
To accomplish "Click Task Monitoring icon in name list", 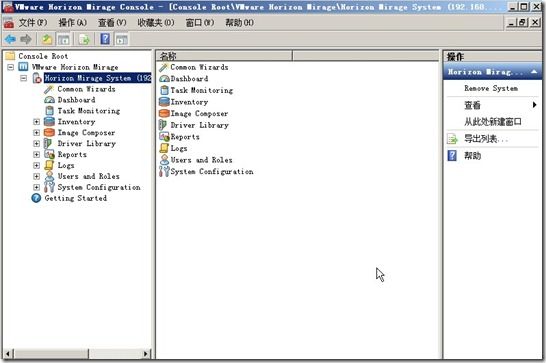I will [164, 90].
